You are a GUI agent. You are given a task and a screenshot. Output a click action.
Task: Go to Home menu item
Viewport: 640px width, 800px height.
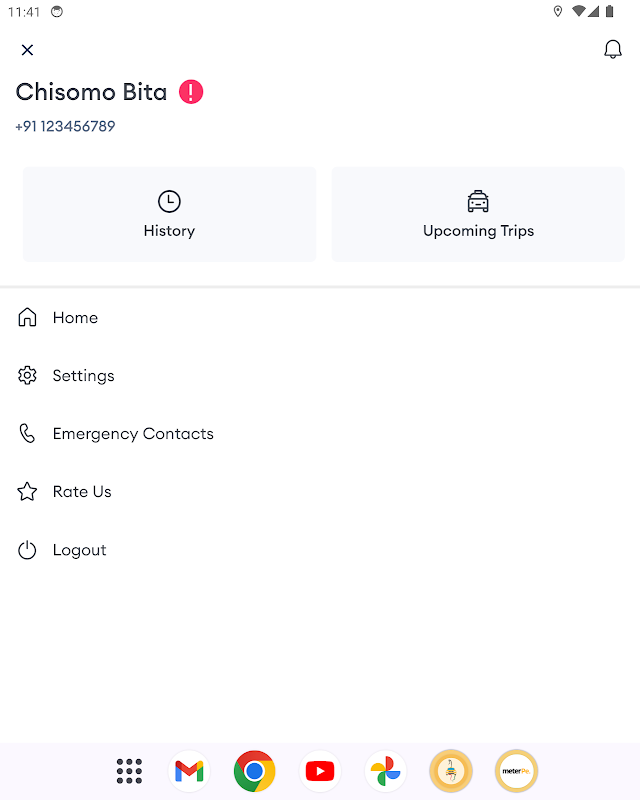point(75,318)
